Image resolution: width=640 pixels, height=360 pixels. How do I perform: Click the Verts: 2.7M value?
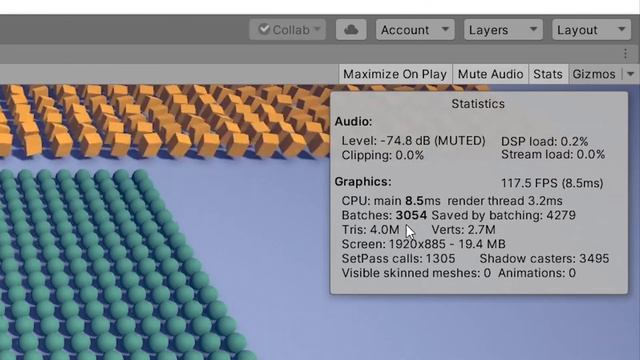click(463, 230)
